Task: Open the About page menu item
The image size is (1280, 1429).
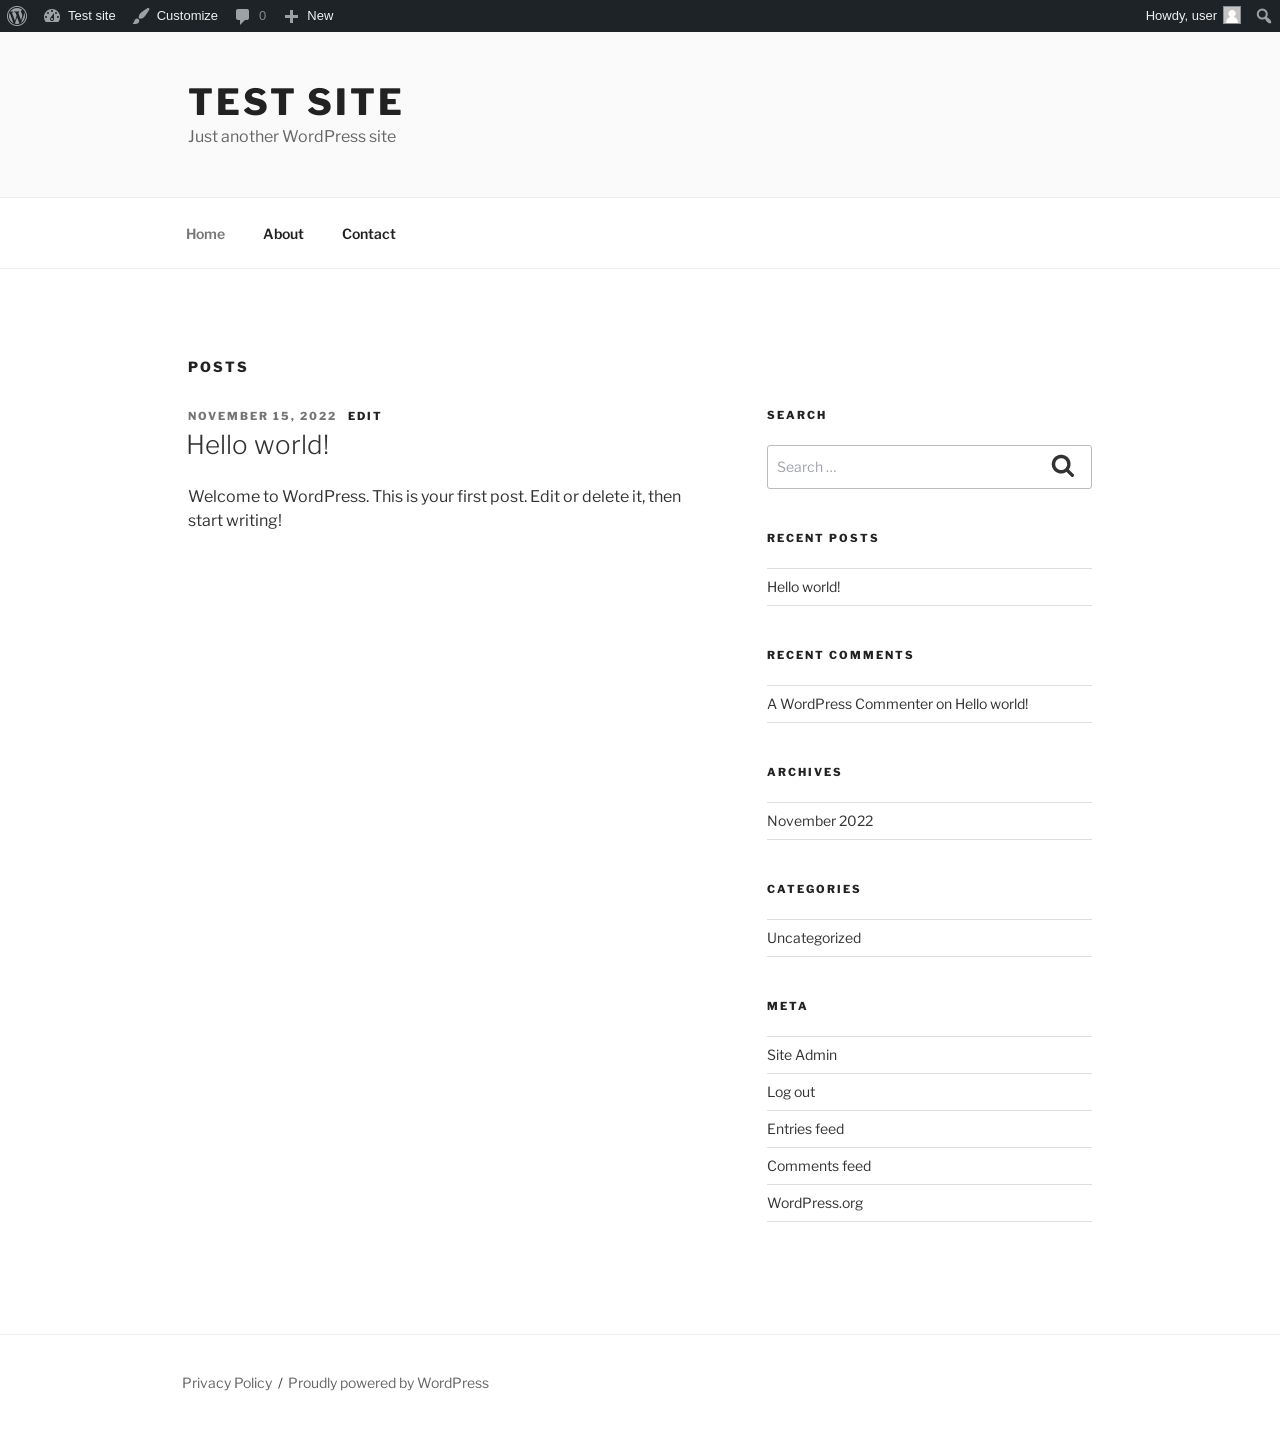Action: [283, 234]
